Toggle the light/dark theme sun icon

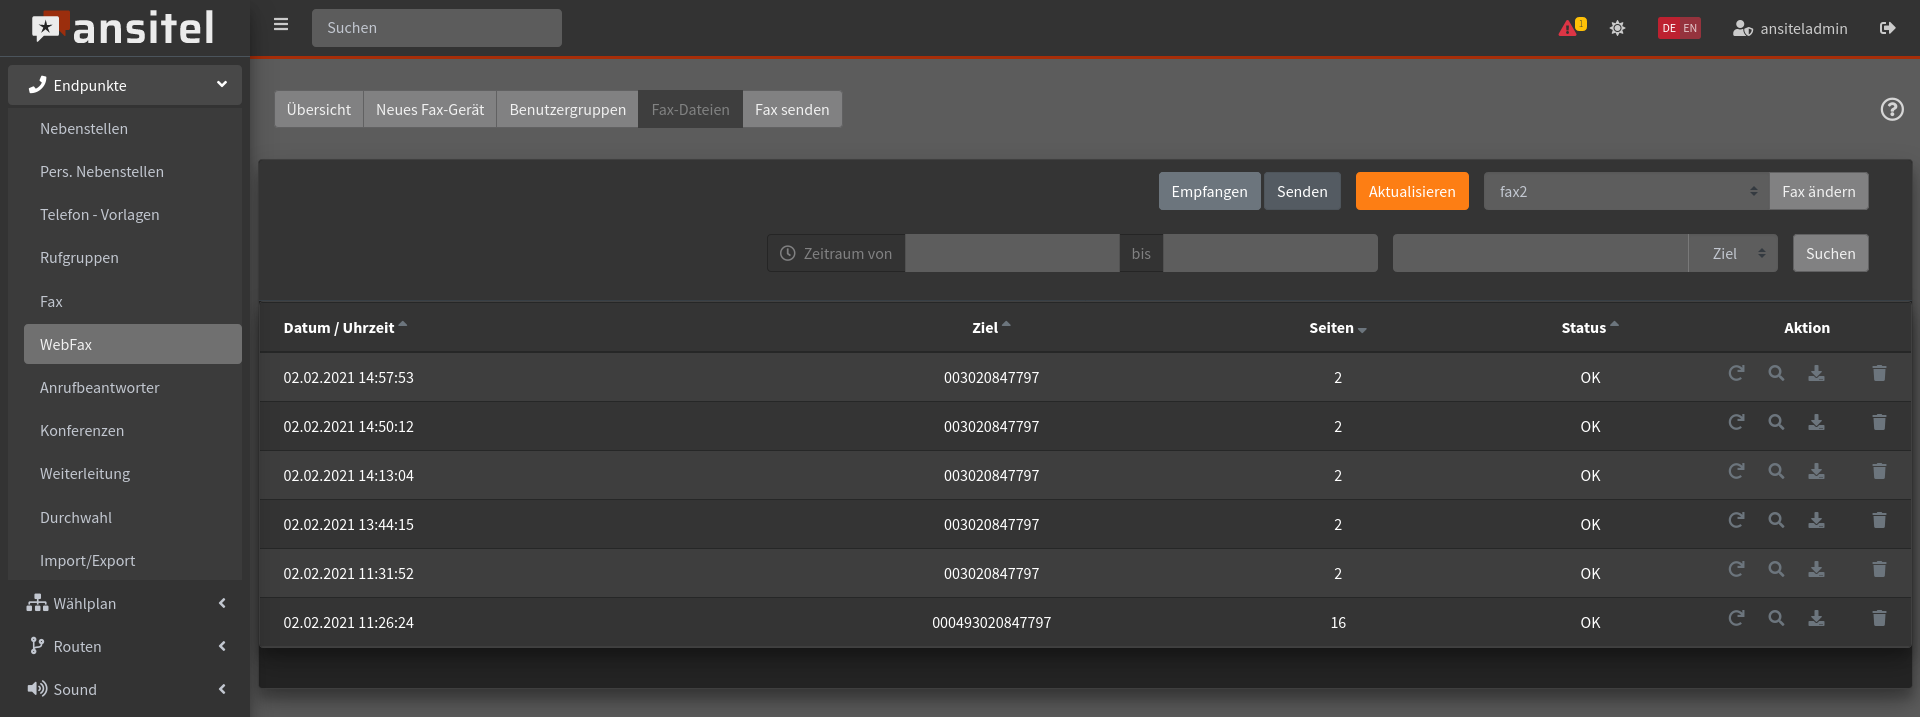coord(1617,28)
